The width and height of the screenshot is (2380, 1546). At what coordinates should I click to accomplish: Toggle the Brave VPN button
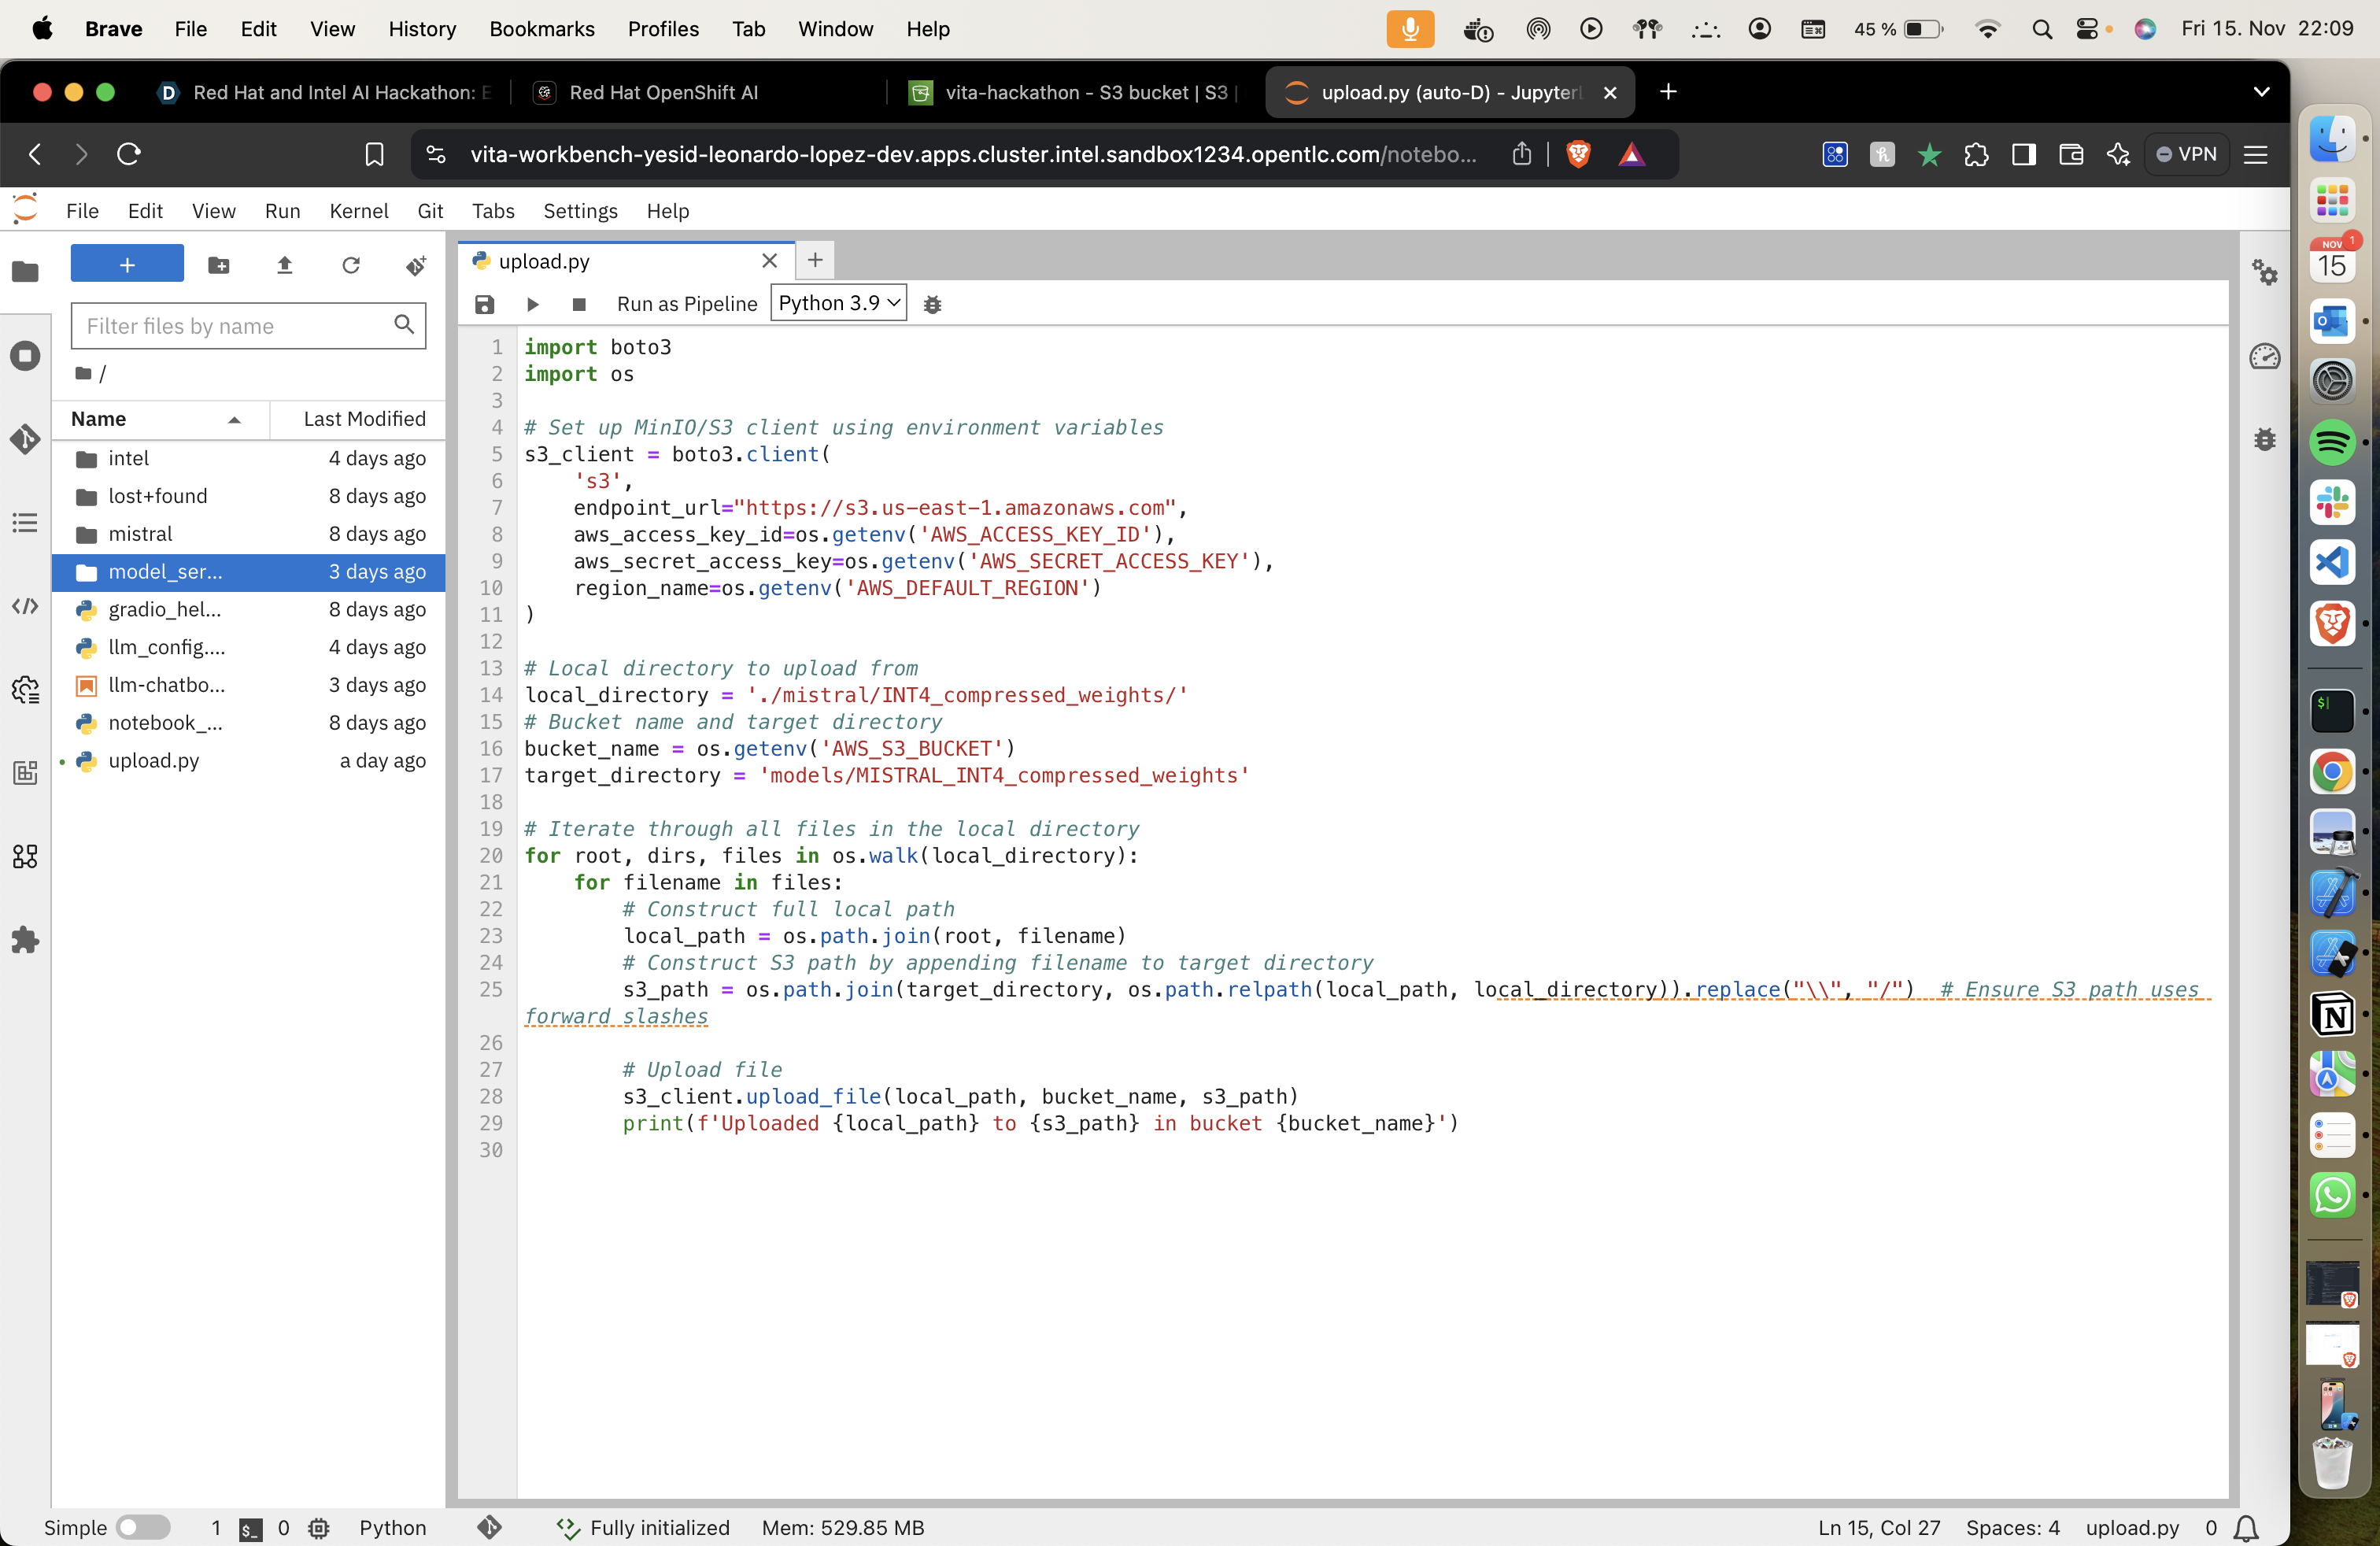click(x=2187, y=154)
